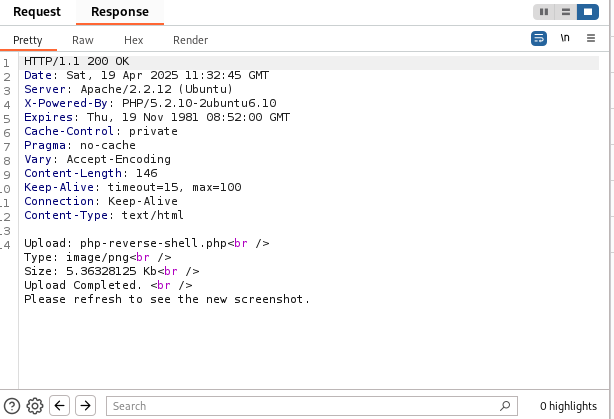Toggle word wrap in response viewer
Screen dimensions: 614x419
[539, 39]
